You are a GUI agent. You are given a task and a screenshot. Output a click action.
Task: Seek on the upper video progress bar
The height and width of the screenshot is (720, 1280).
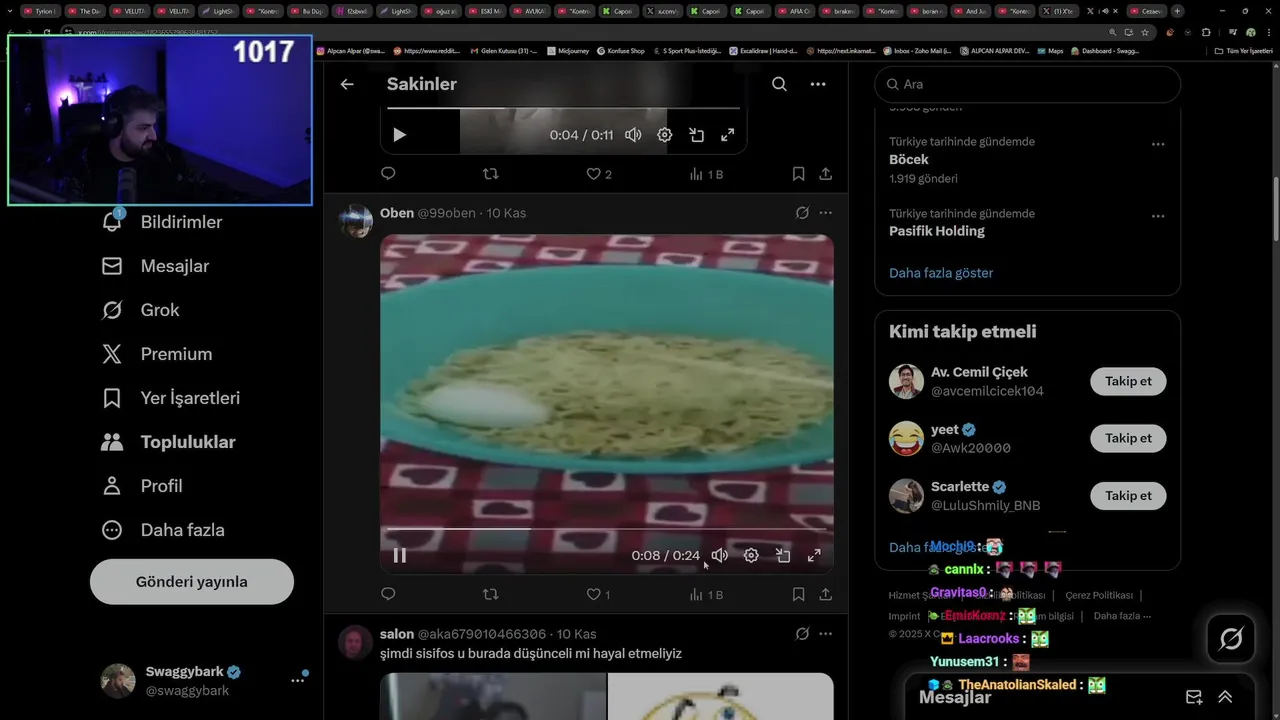[563, 108]
